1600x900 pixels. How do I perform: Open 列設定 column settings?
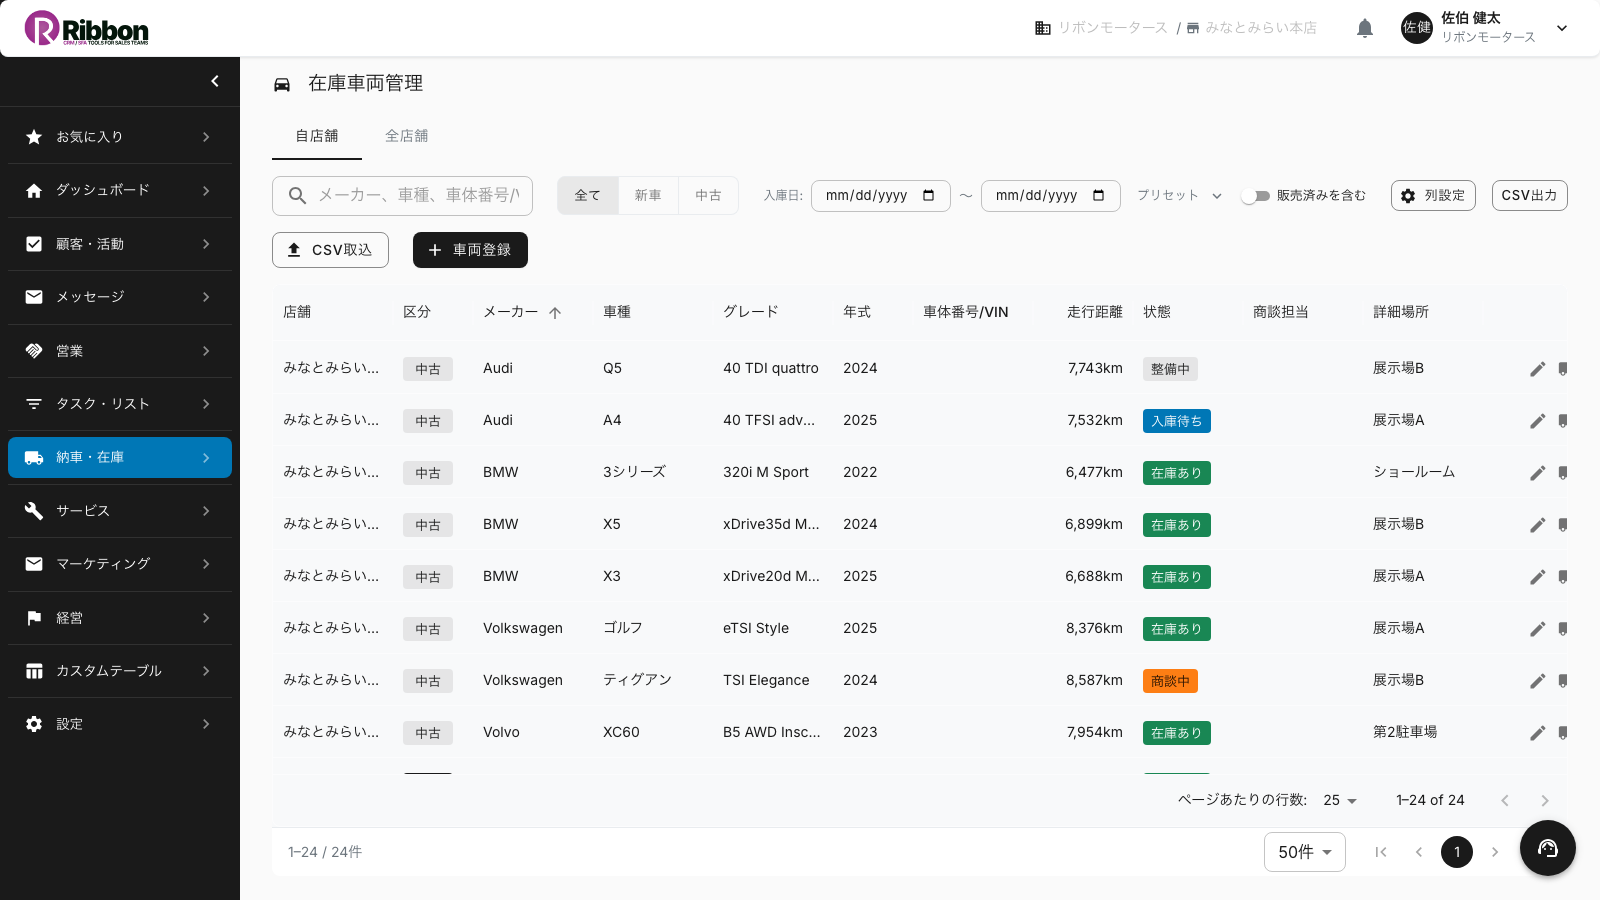[1433, 196]
